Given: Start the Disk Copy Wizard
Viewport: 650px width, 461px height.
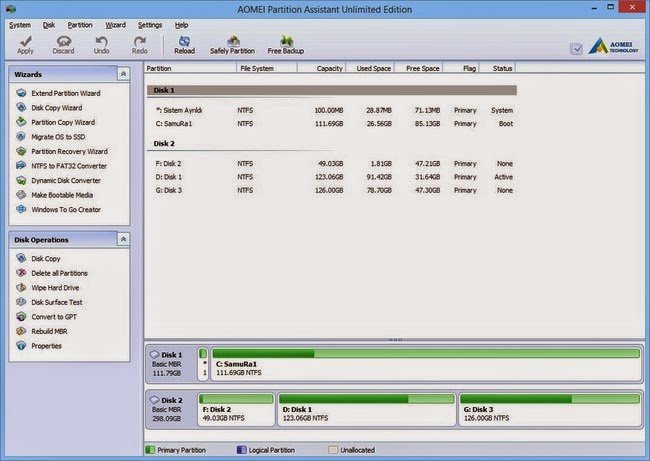Looking at the screenshot, I should 57,108.
